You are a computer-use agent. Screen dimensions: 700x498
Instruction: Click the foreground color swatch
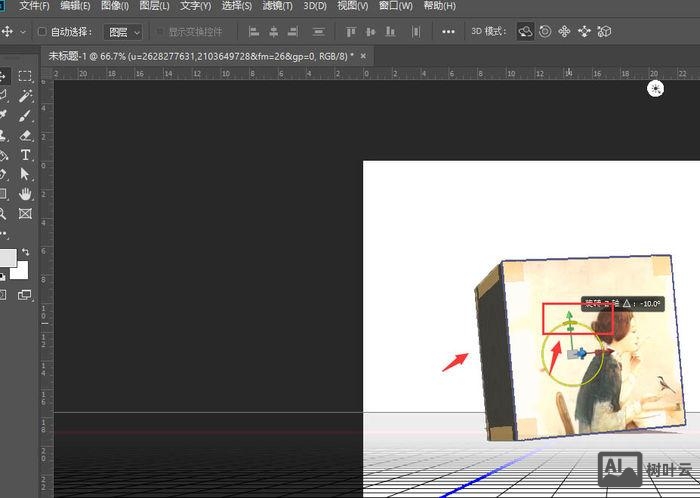(8, 258)
